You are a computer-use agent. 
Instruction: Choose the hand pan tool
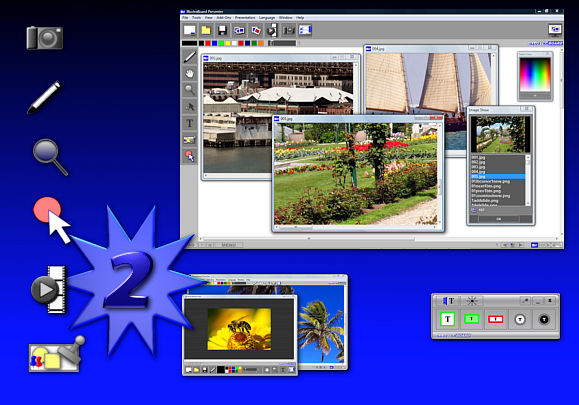pyautogui.click(x=190, y=73)
